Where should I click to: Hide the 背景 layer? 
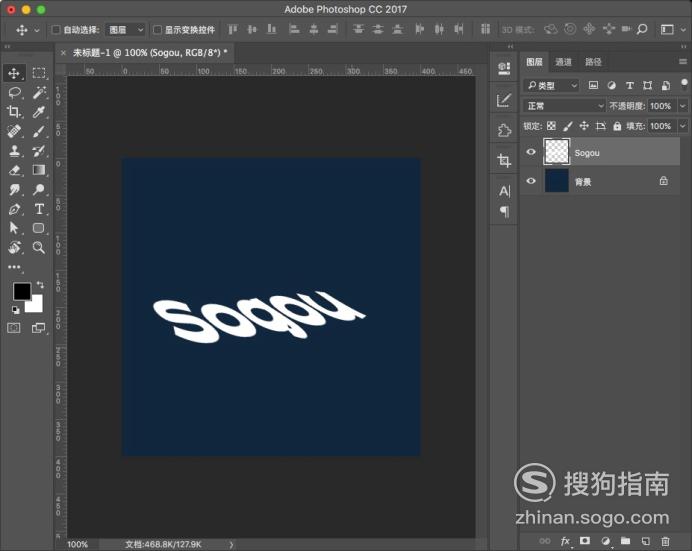531,181
